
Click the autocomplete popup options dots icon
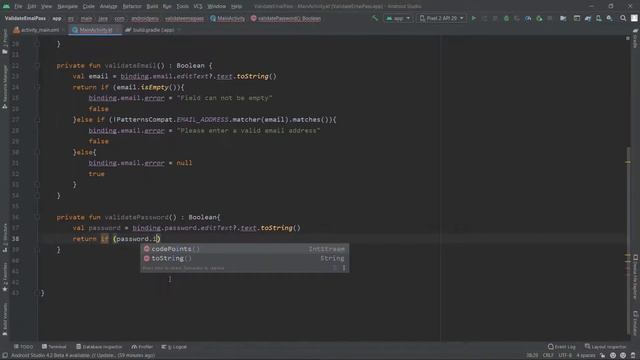click(x=344, y=268)
